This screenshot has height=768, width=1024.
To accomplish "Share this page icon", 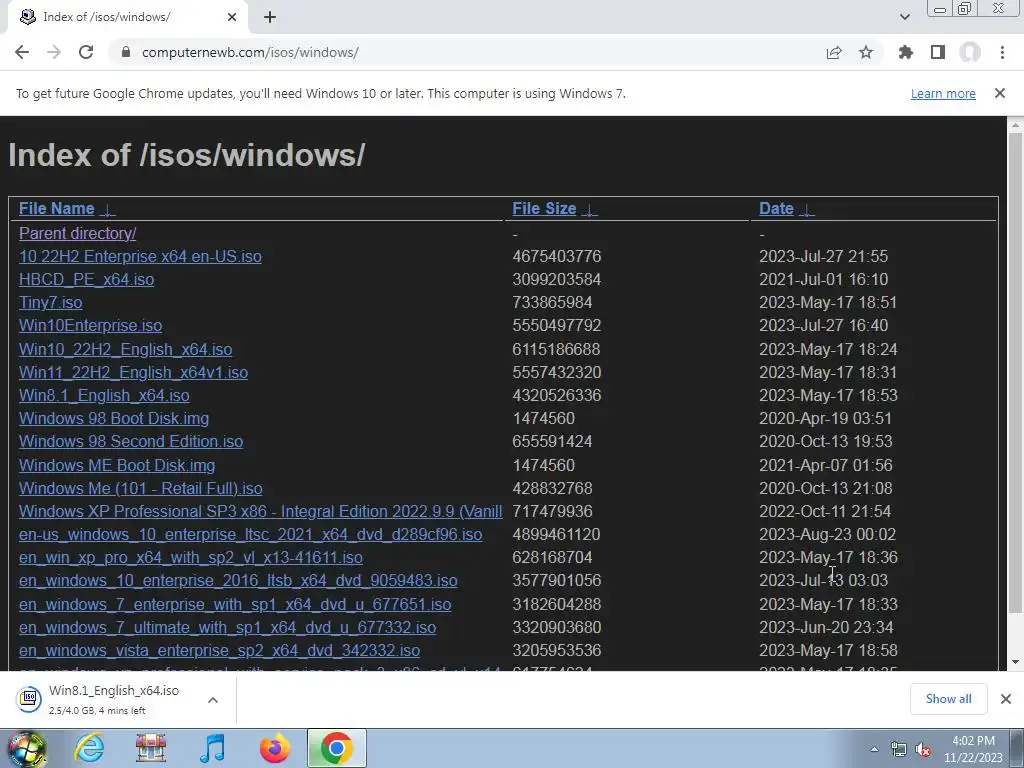I will [834, 52].
